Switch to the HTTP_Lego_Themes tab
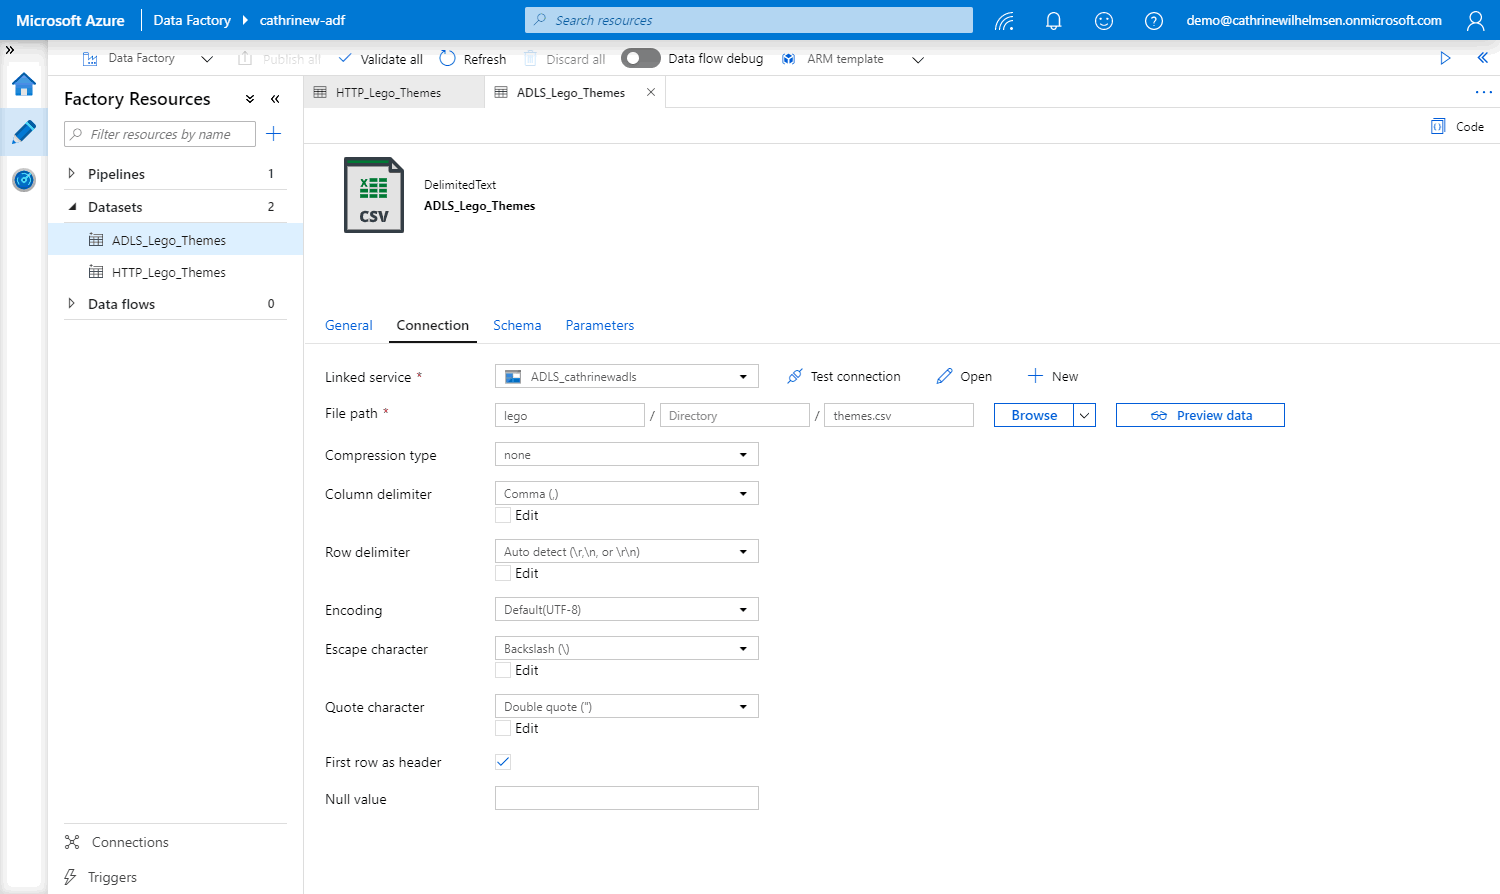This screenshot has height=894, width=1500. point(388,93)
